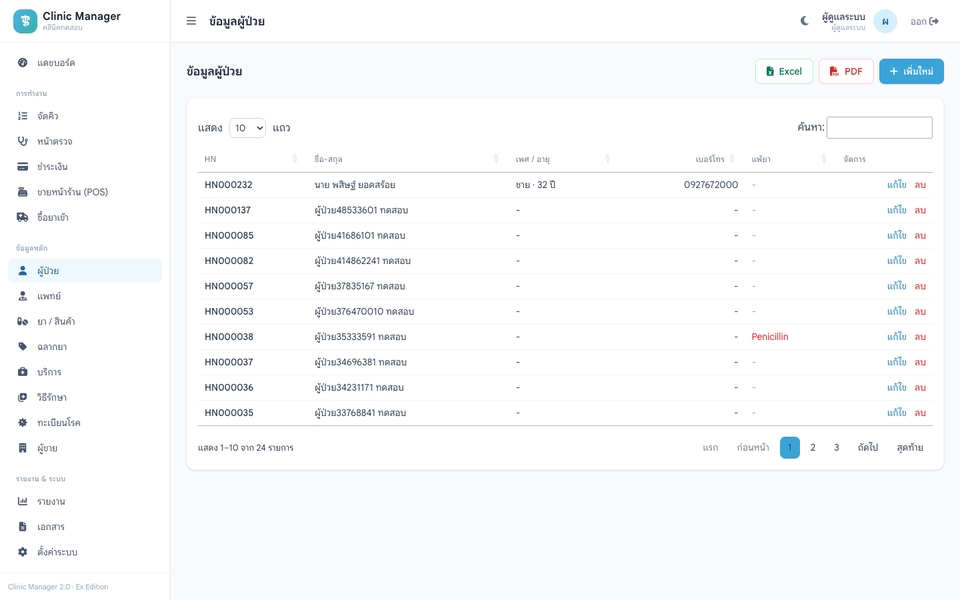The height and width of the screenshot is (600, 960).
Task: Sort the table by the HN column
Action: click(250, 159)
